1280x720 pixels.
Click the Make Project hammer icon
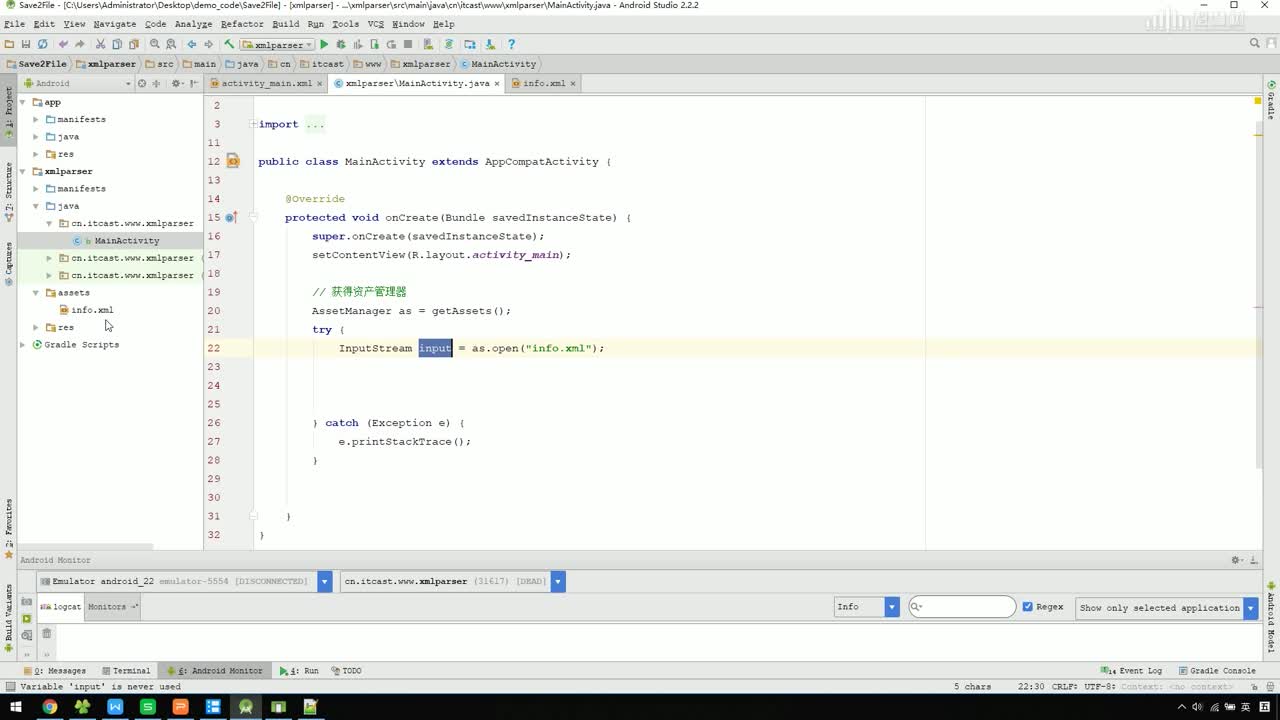[229, 44]
